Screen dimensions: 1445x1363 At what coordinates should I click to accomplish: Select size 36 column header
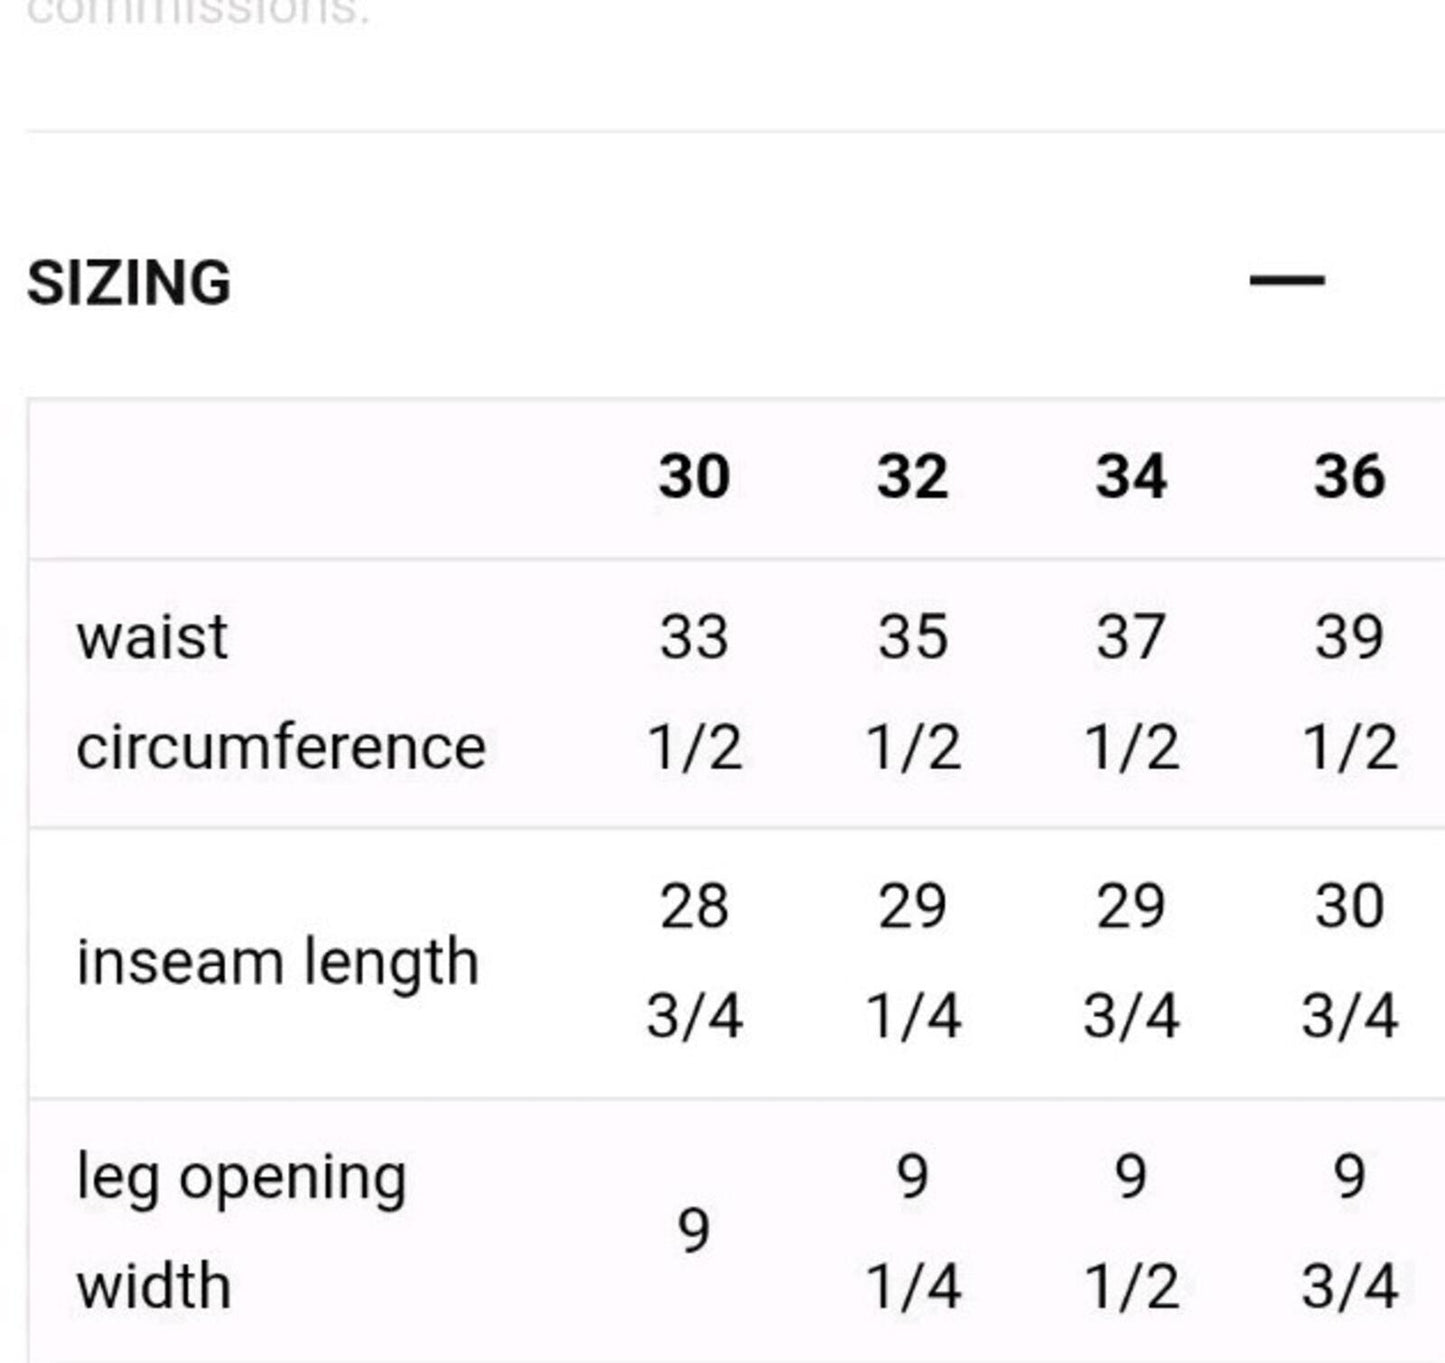tap(1349, 476)
